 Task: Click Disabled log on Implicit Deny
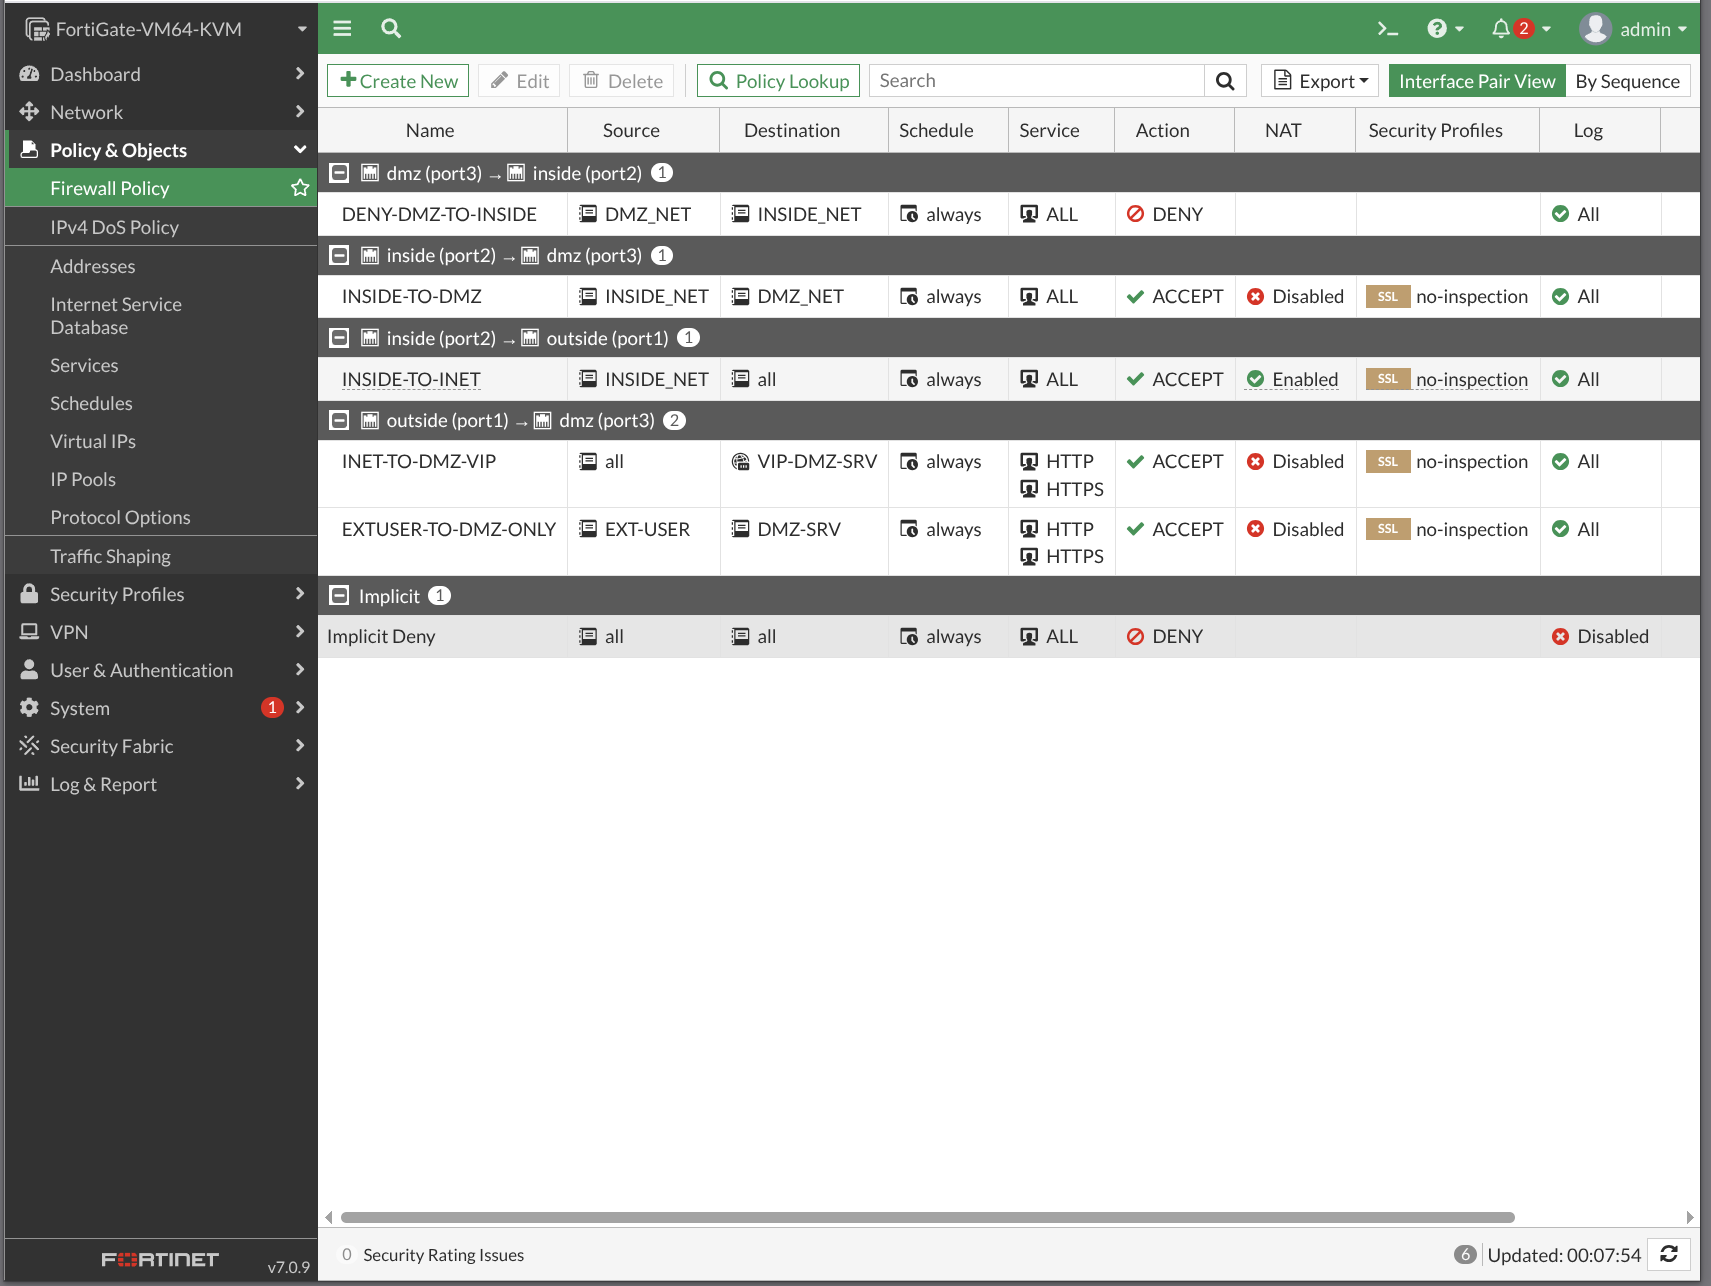click(1600, 636)
